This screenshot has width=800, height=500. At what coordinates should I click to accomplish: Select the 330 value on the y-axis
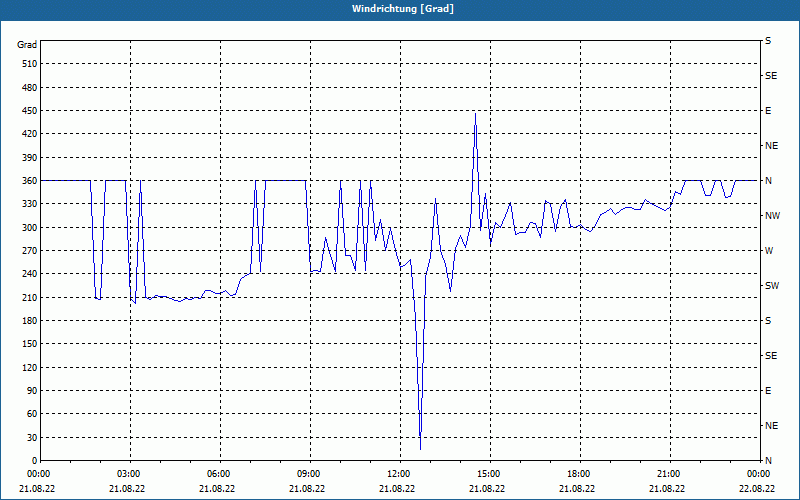point(30,204)
